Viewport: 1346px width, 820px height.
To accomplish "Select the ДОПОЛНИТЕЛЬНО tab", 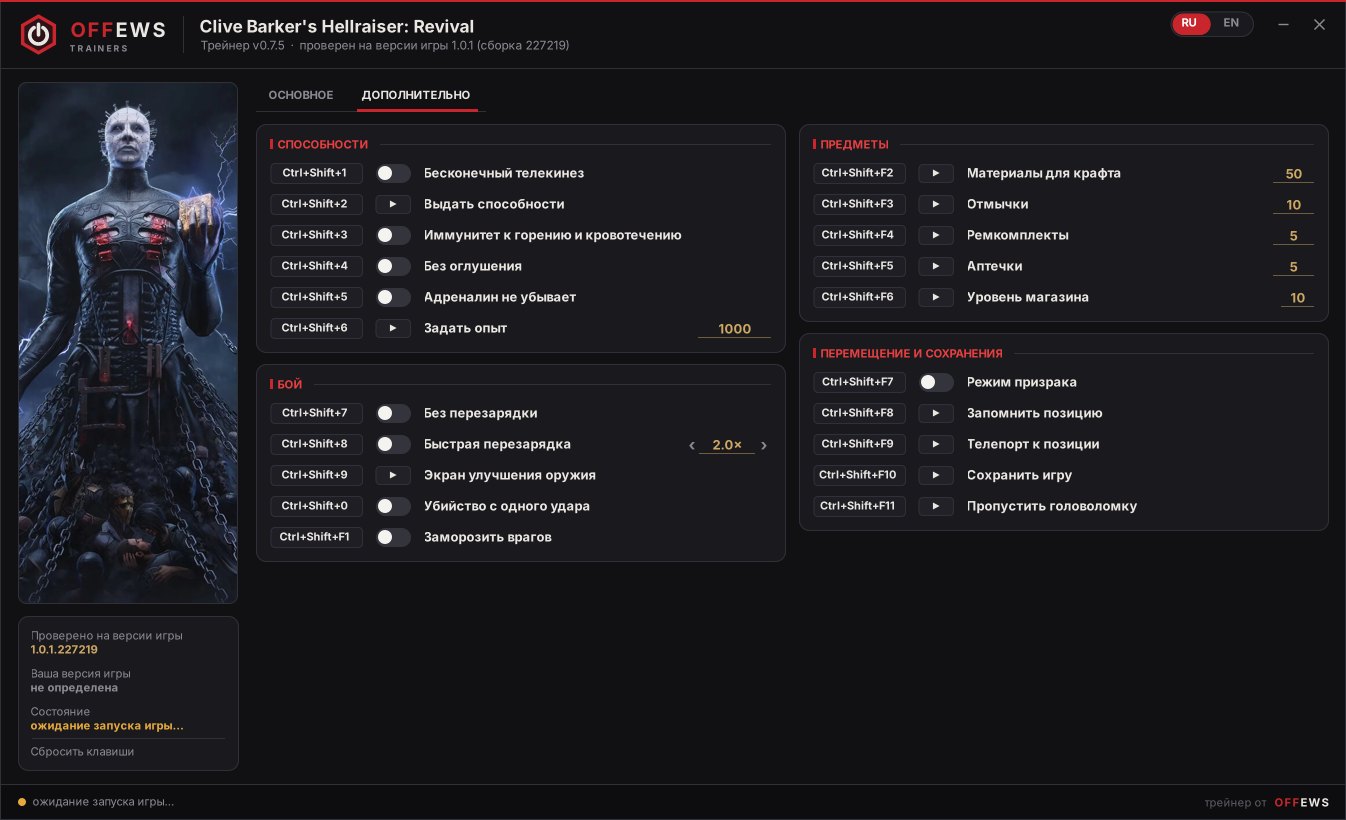I will click(x=416, y=95).
